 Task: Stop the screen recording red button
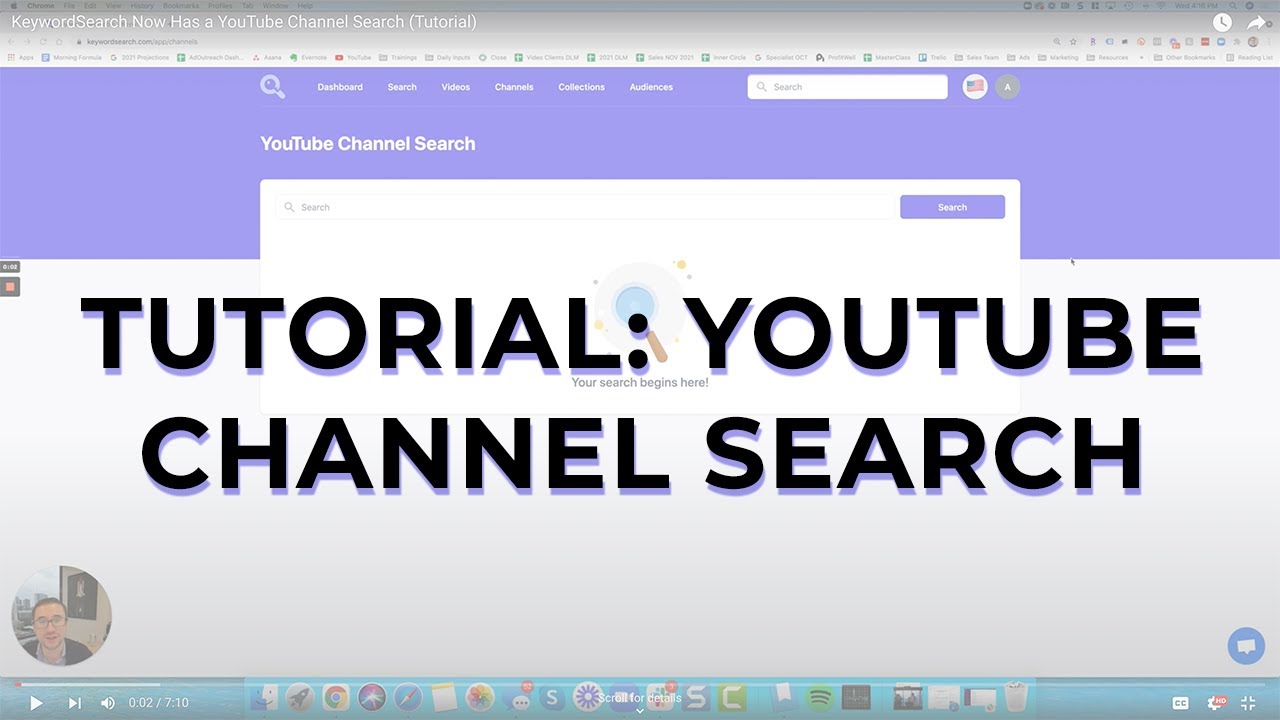pyautogui.click(x=10, y=287)
